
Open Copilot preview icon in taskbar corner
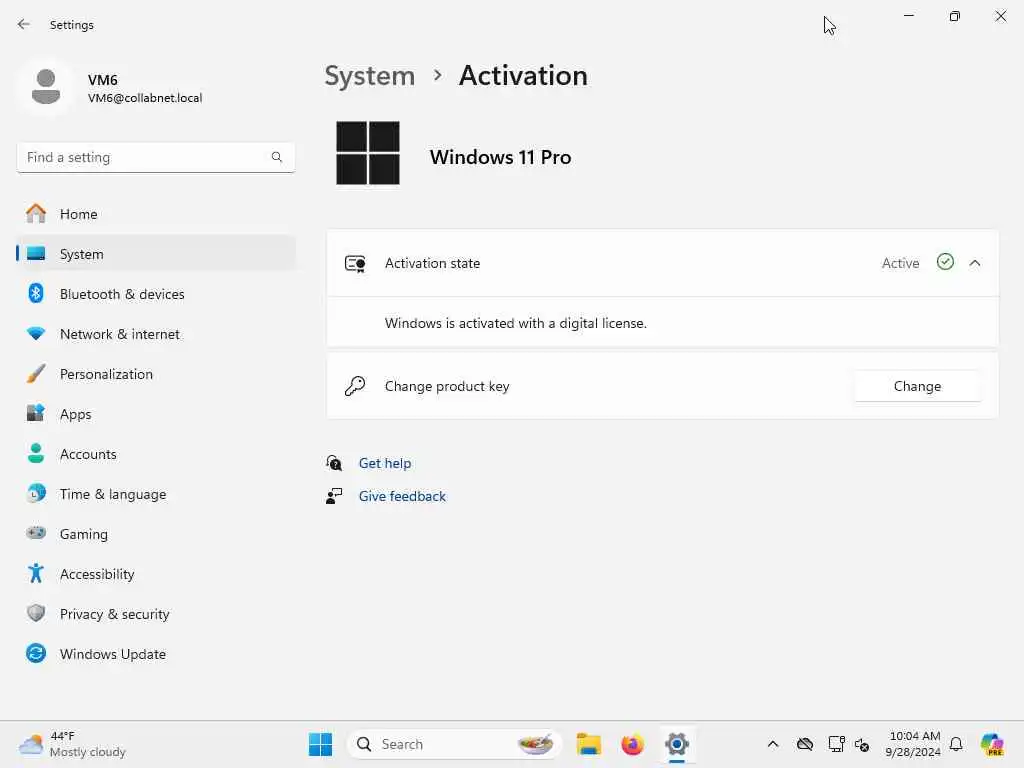(993, 744)
